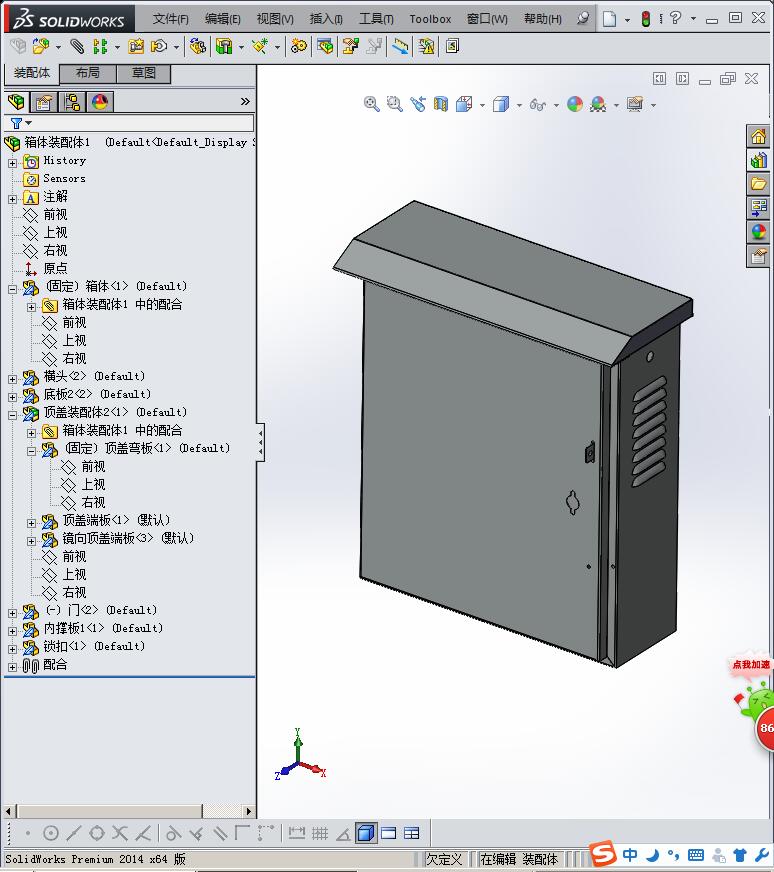Select the DisplayManager tab icon
The width and height of the screenshot is (774, 872).
coord(100,102)
